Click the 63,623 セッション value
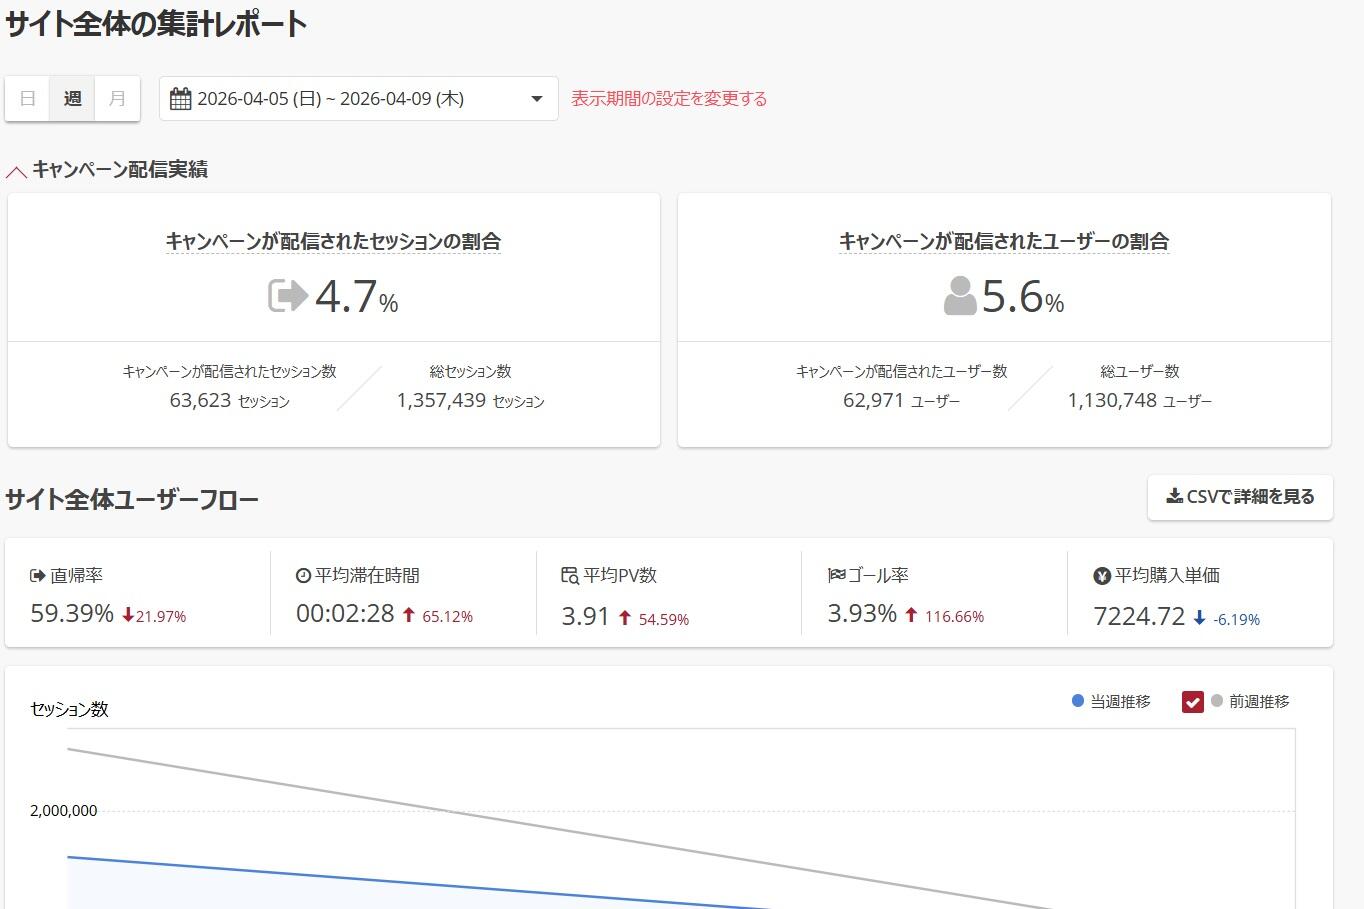Viewport: 1364px width, 909px height. pos(227,400)
